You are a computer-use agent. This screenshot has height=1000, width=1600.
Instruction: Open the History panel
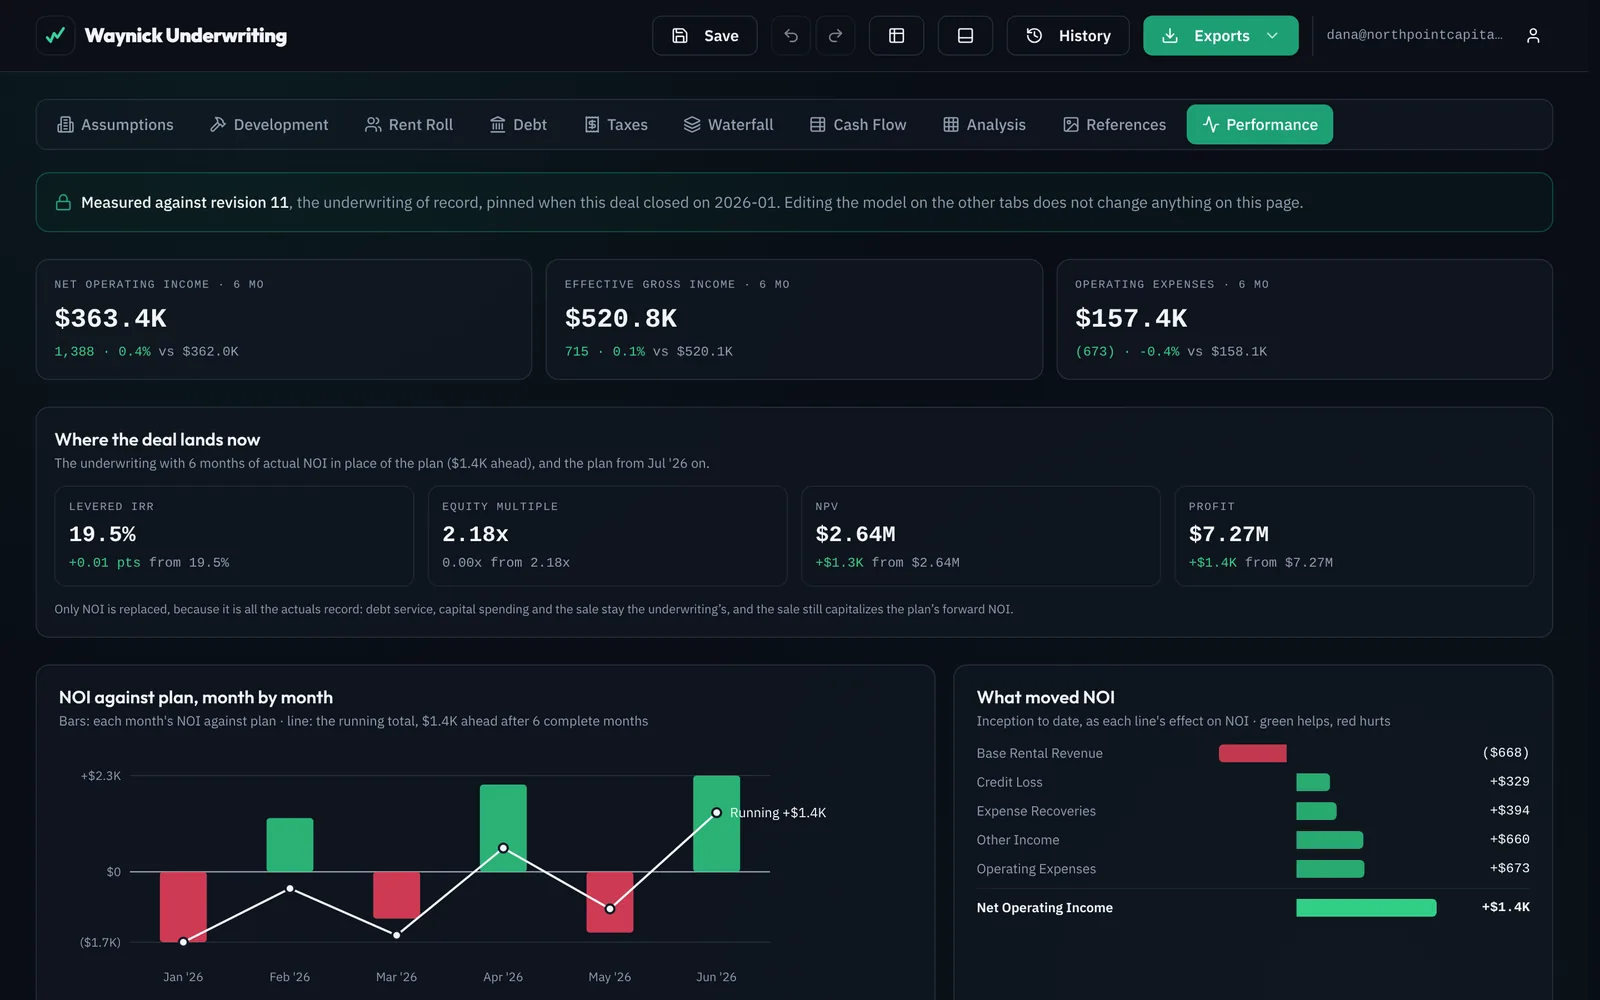pyautogui.click(x=1068, y=35)
